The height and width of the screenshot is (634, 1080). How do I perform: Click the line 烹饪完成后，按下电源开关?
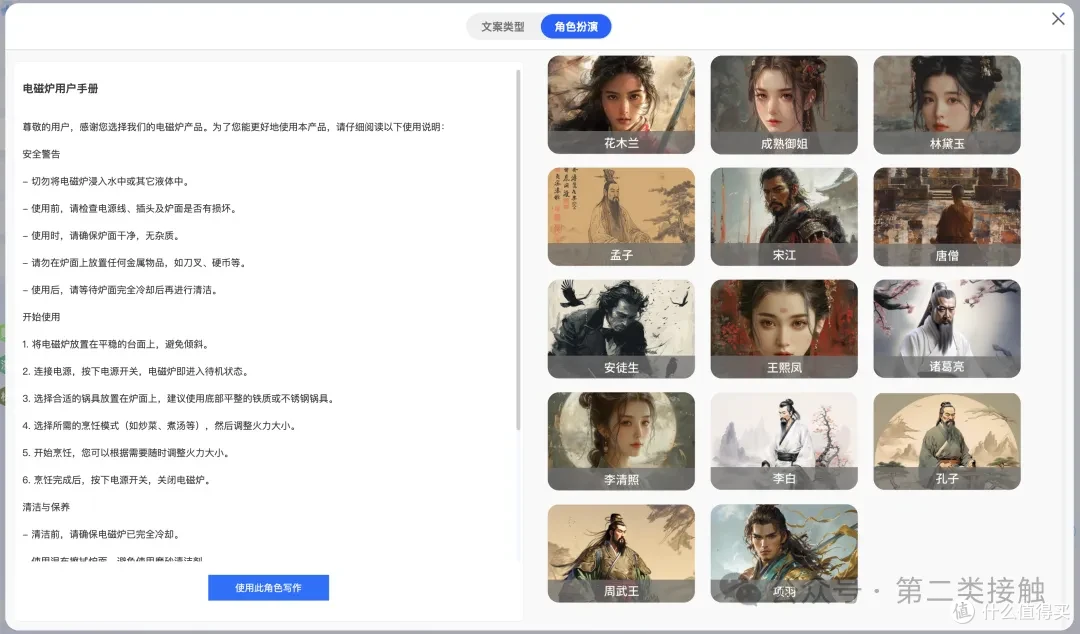116,480
